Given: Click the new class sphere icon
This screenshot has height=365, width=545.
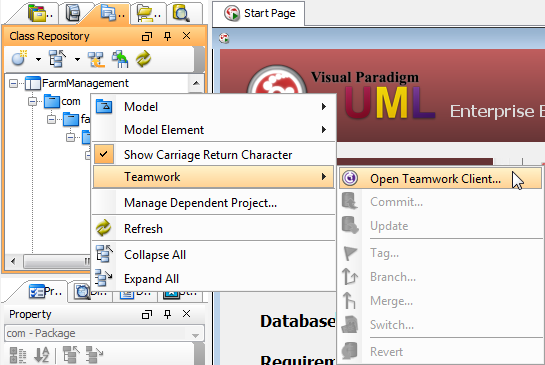Looking at the screenshot, I should coord(19,58).
